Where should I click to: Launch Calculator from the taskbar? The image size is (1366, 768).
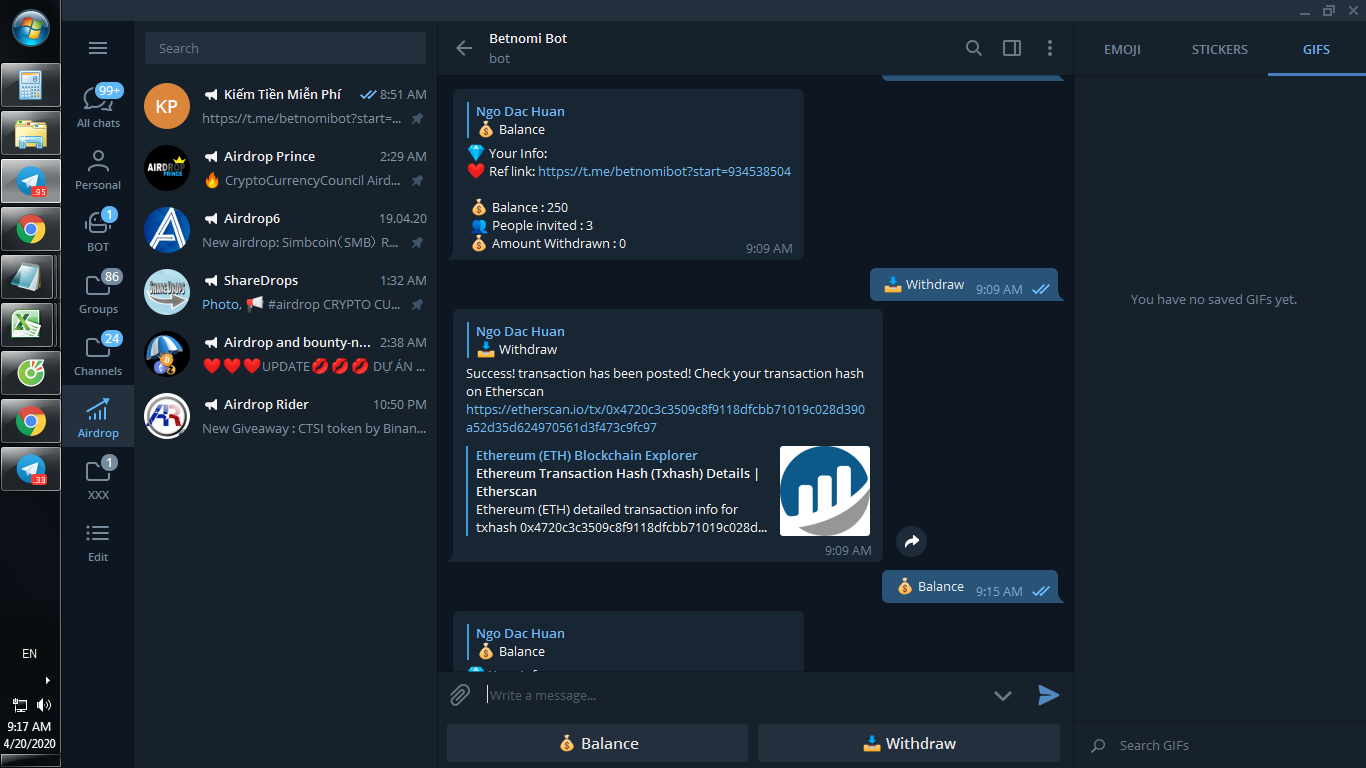coord(30,85)
